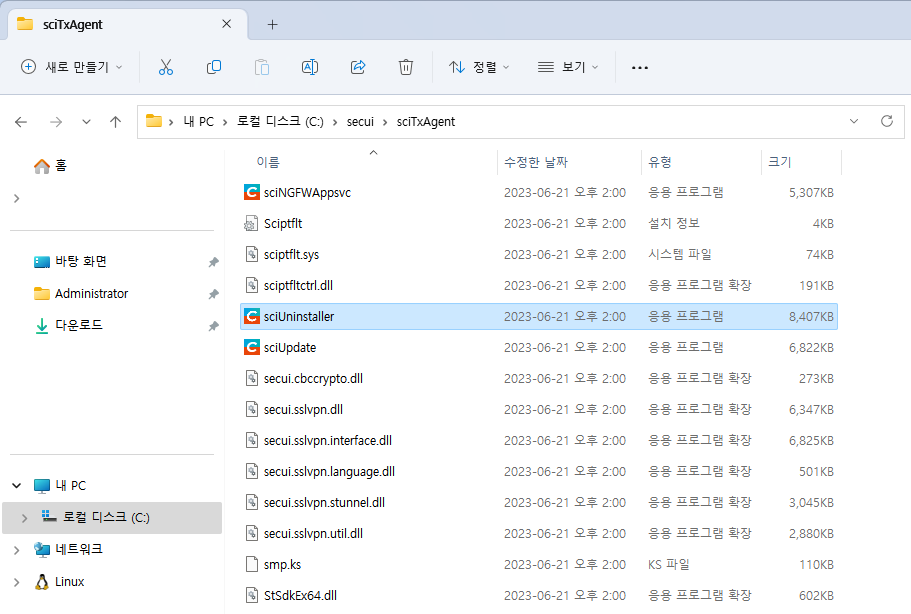The width and height of the screenshot is (911, 614).
Task: Click the Delete trash can icon
Action: [406, 67]
